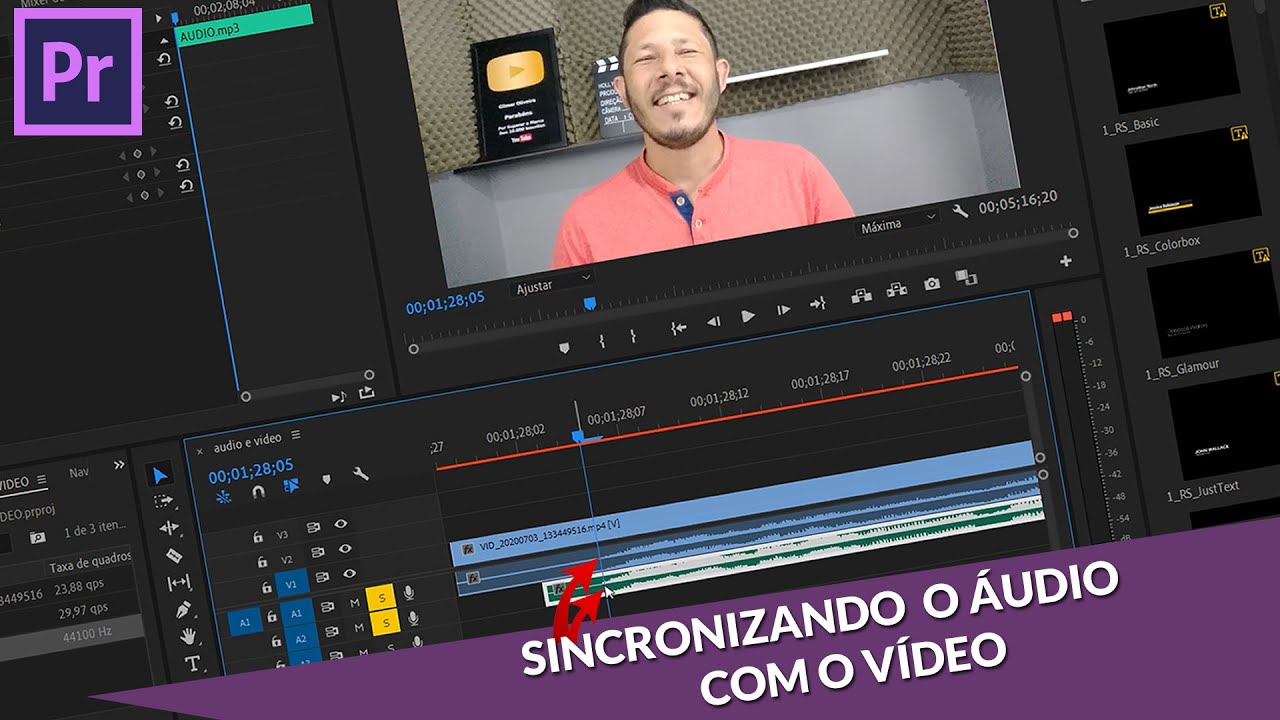The height and width of the screenshot is (720, 1280).
Task: Mute track A2
Action: tap(358, 629)
